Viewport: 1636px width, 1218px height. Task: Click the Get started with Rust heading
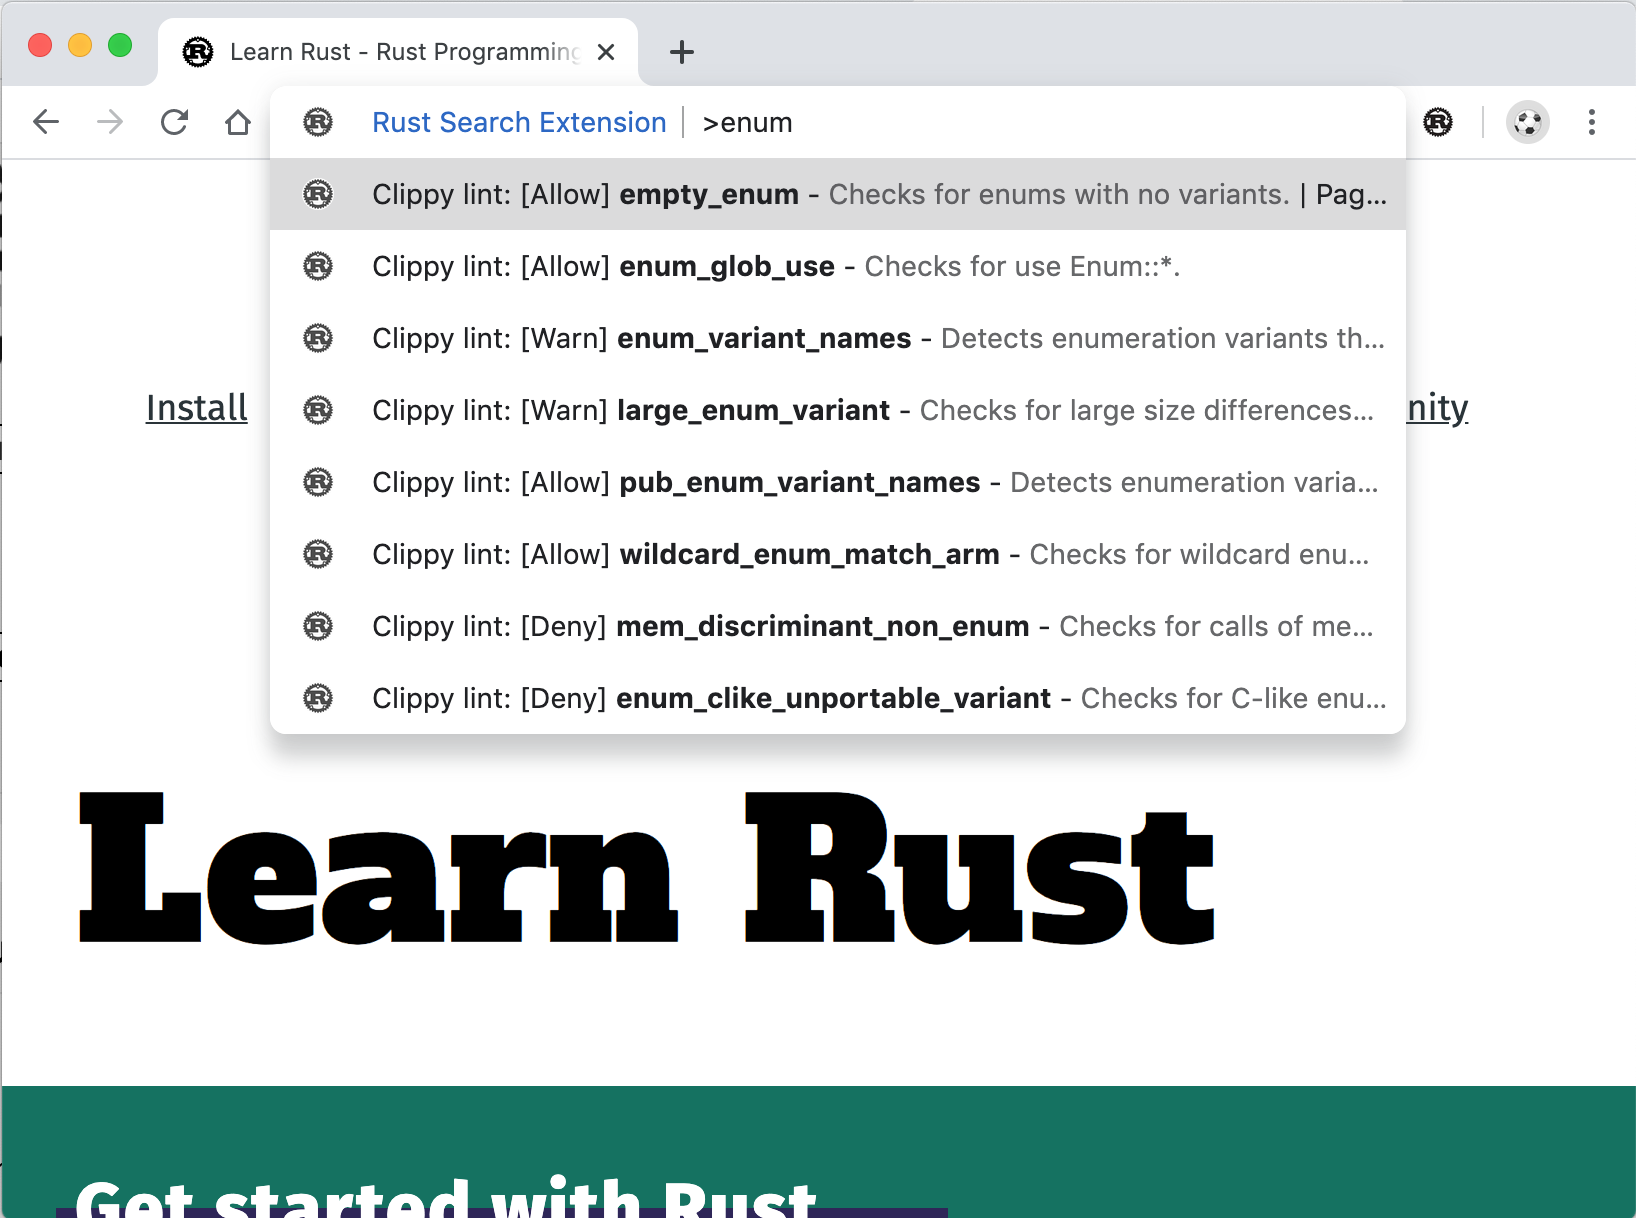(446, 1197)
